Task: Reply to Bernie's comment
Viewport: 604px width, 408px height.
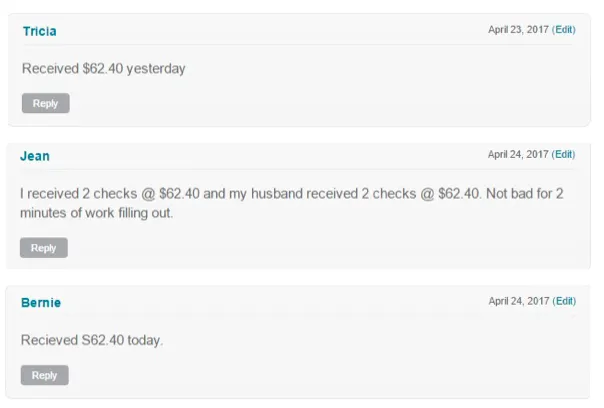Action: [x=45, y=375]
